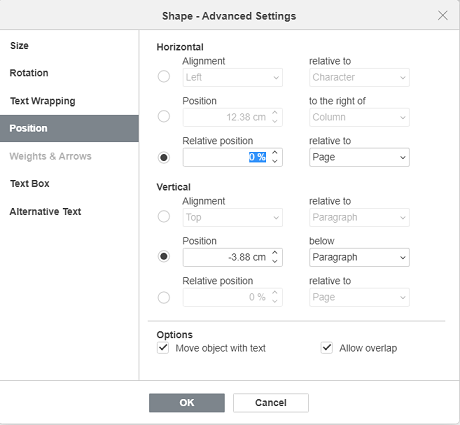460x425 pixels.
Task: Open horizontal relative to Page dropdown
Action: (359, 157)
